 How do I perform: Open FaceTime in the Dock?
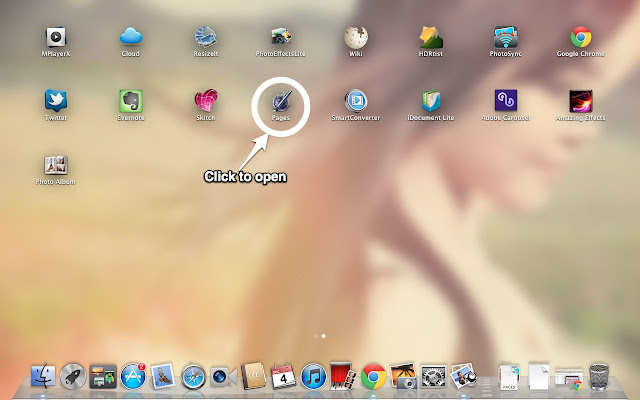pos(223,376)
